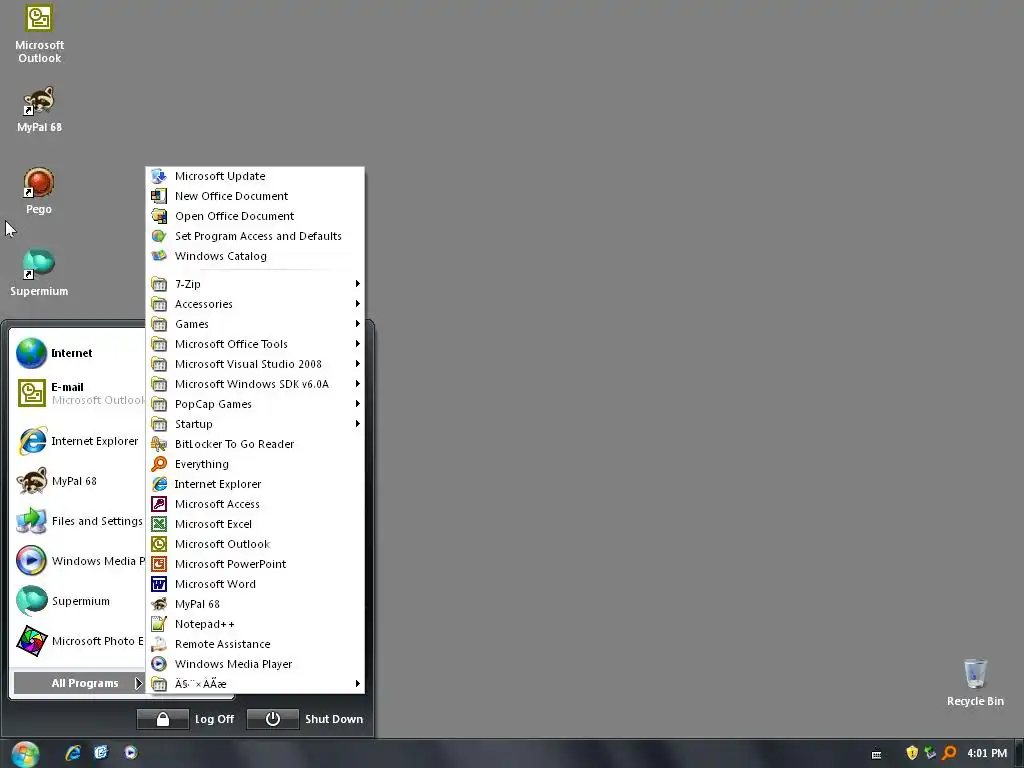Image resolution: width=1024 pixels, height=768 pixels.
Task: Select Internet in pinned start menu
Action: point(78,353)
